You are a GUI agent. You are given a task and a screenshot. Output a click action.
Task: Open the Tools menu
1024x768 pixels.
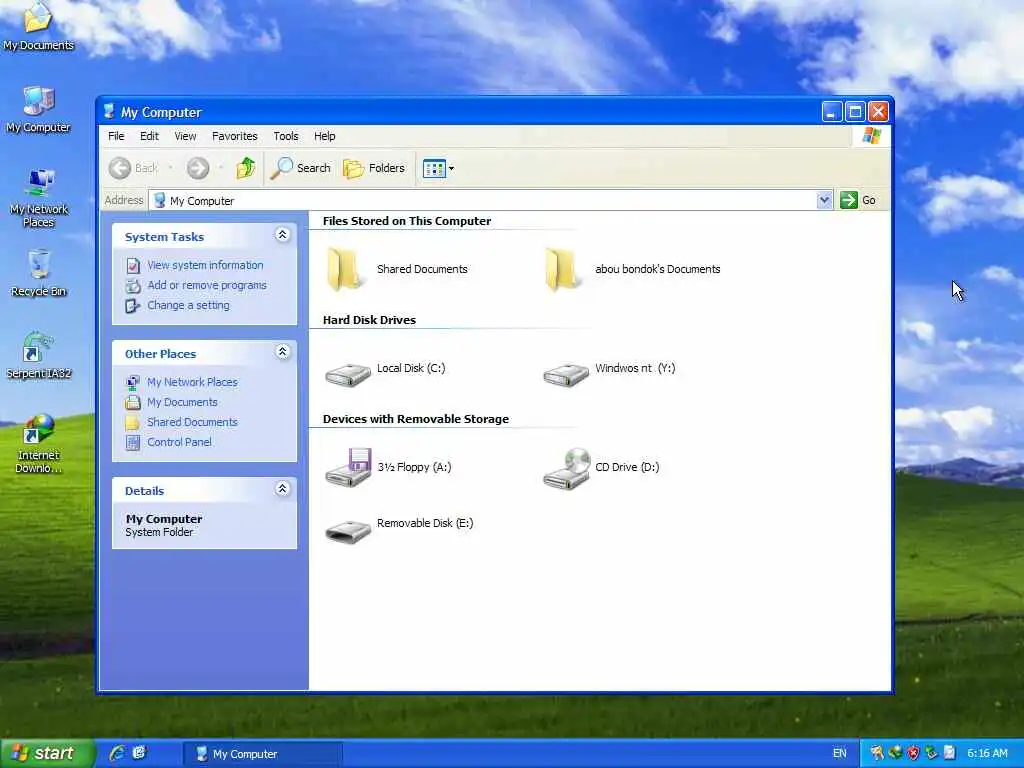[x=285, y=136]
